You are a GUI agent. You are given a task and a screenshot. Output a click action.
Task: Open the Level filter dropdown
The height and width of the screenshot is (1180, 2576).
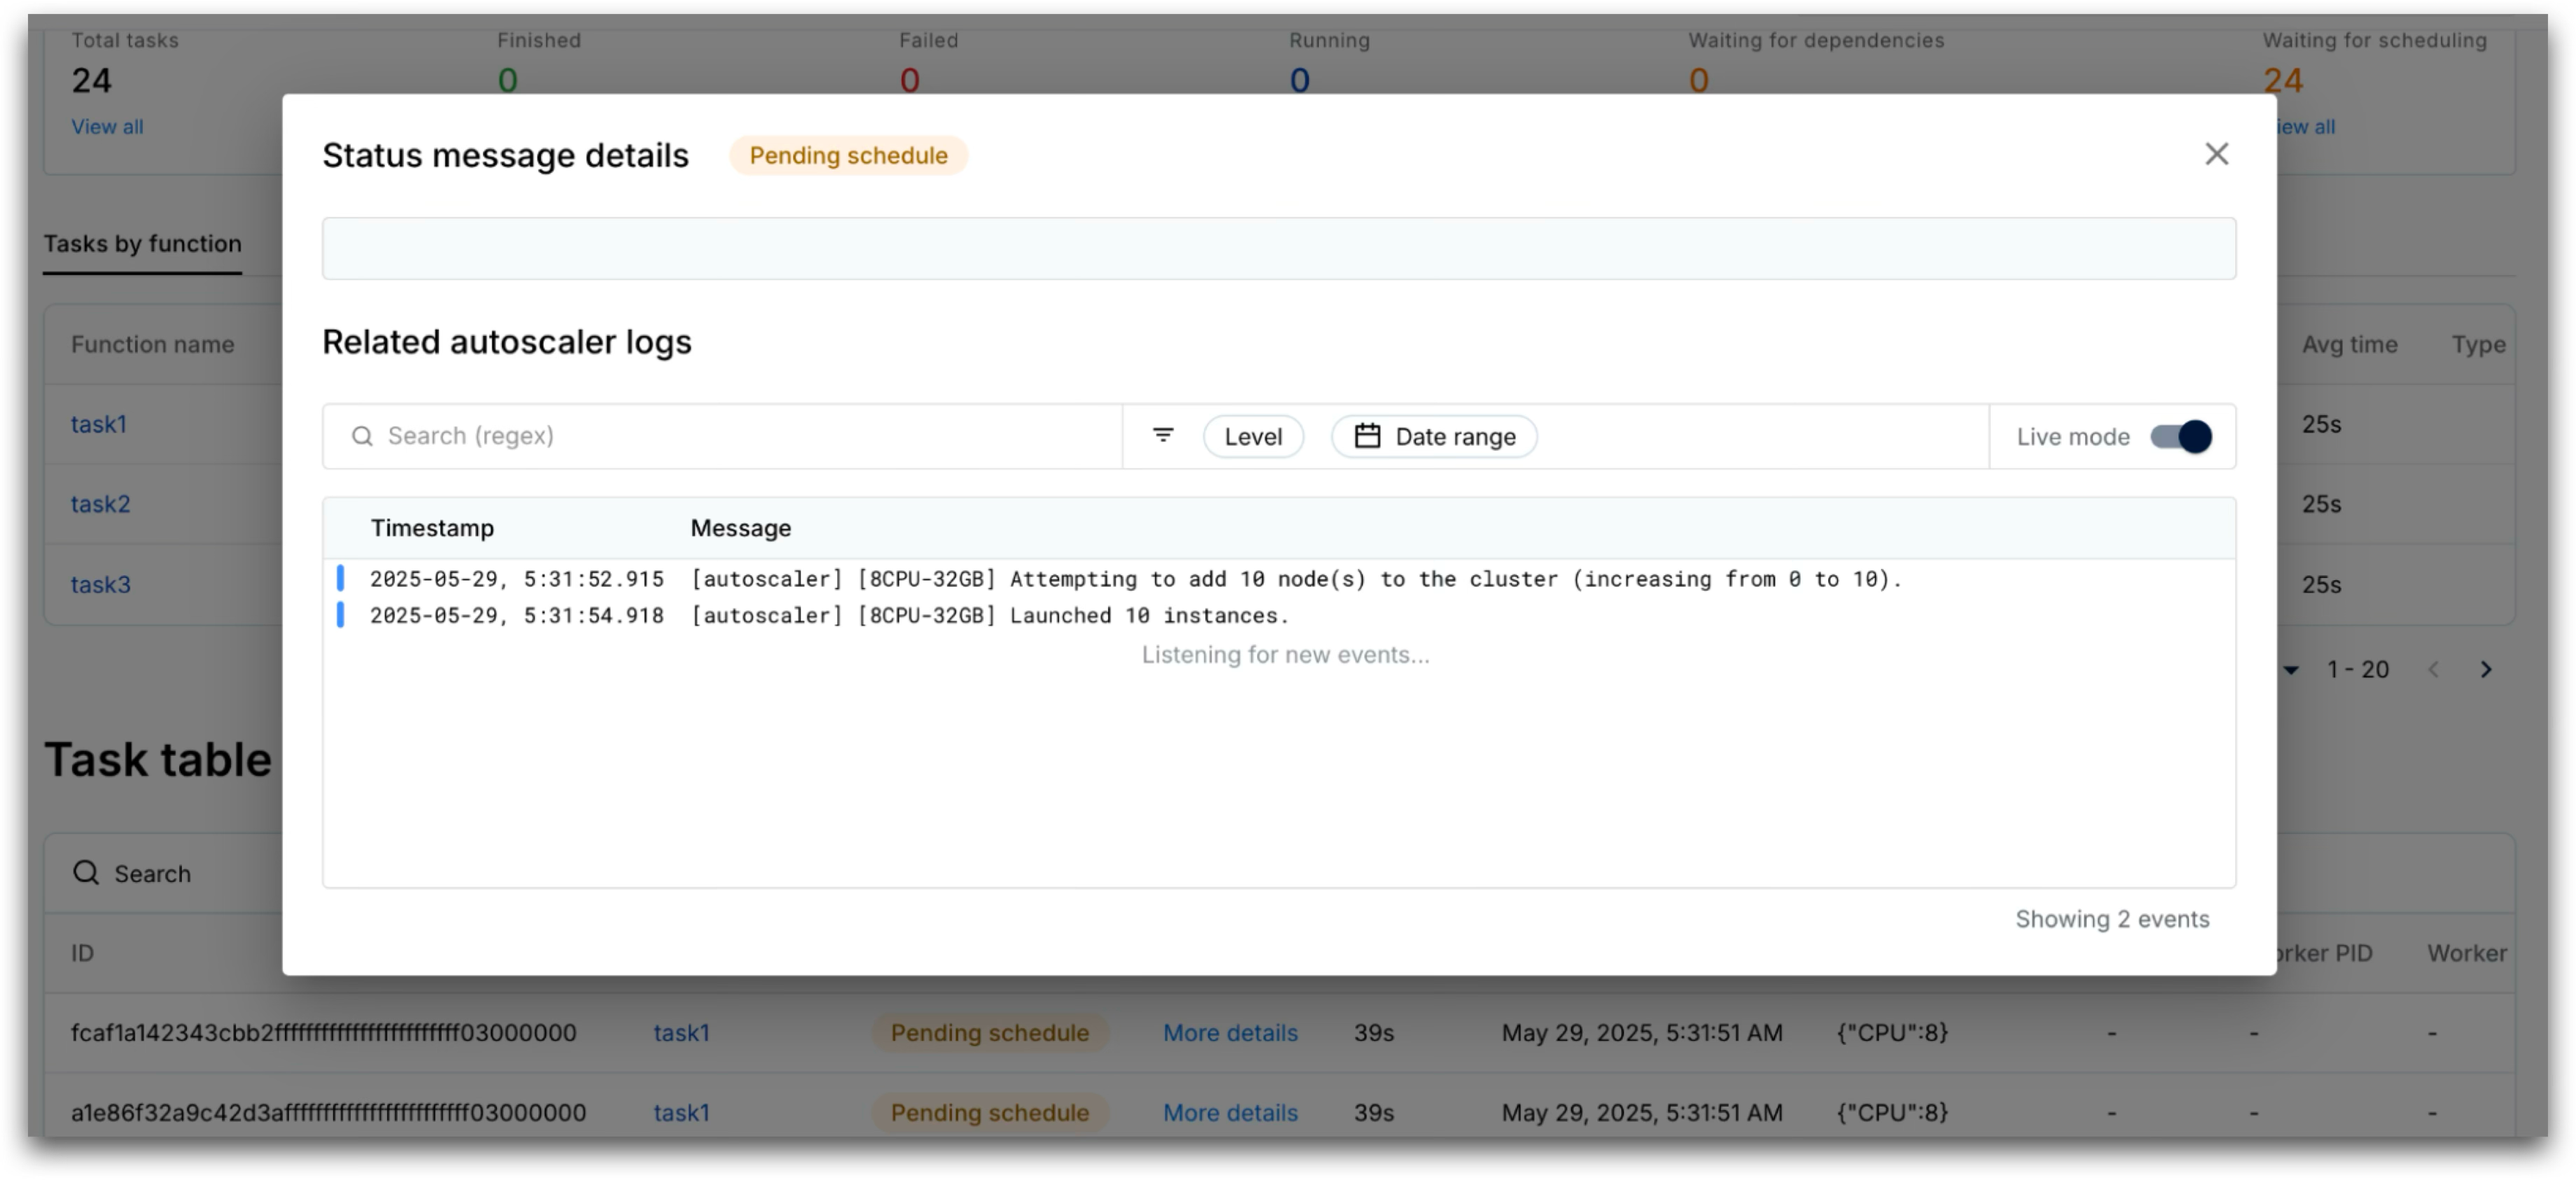pyautogui.click(x=1253, y=436)
